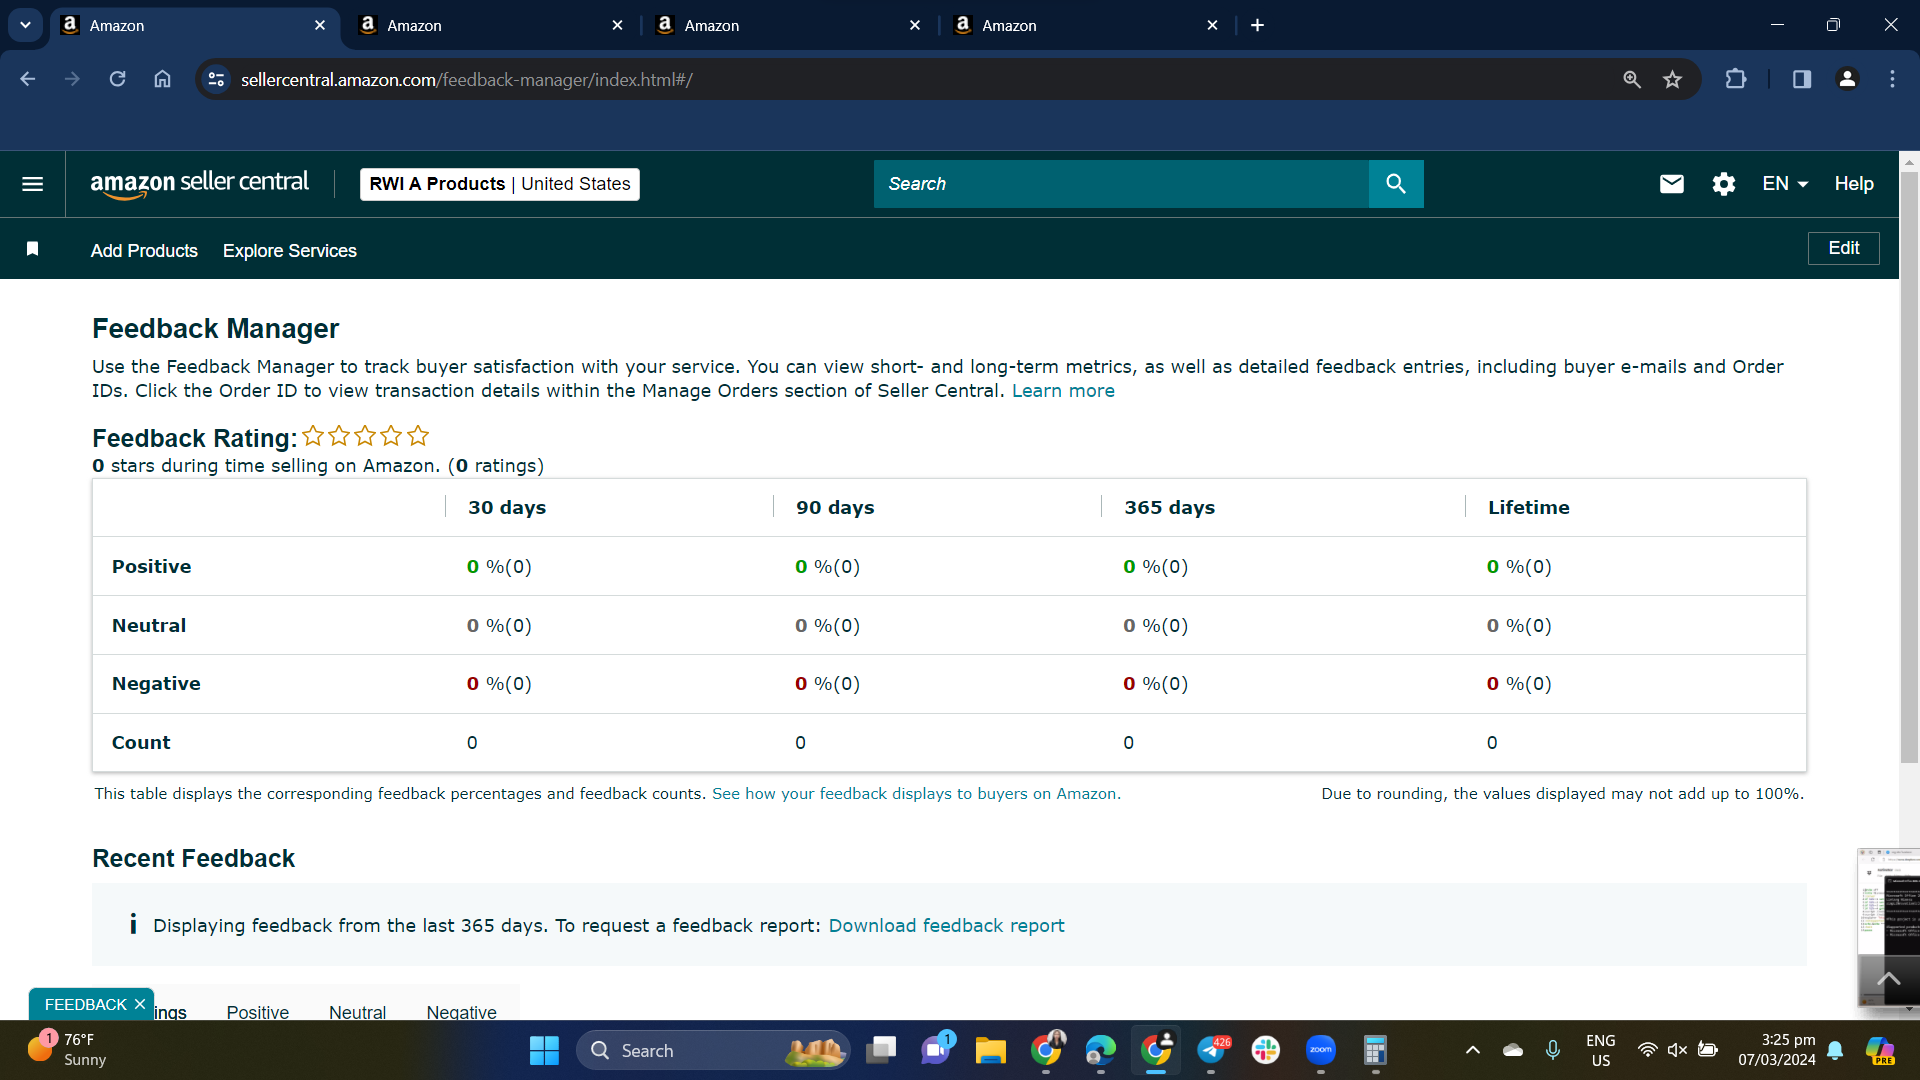Bookmark this page with the star icon

pos(1672,79)
